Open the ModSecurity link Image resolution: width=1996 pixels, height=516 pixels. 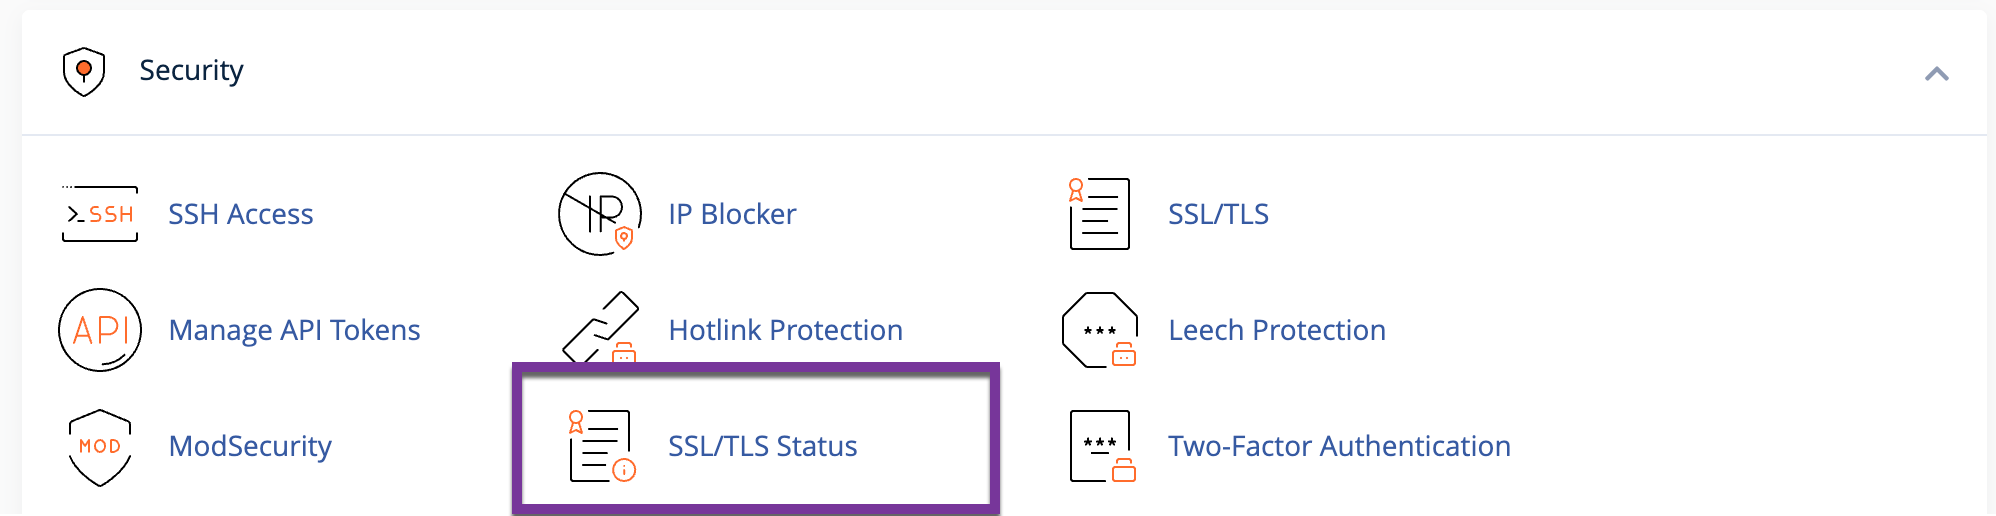[250, 446]
